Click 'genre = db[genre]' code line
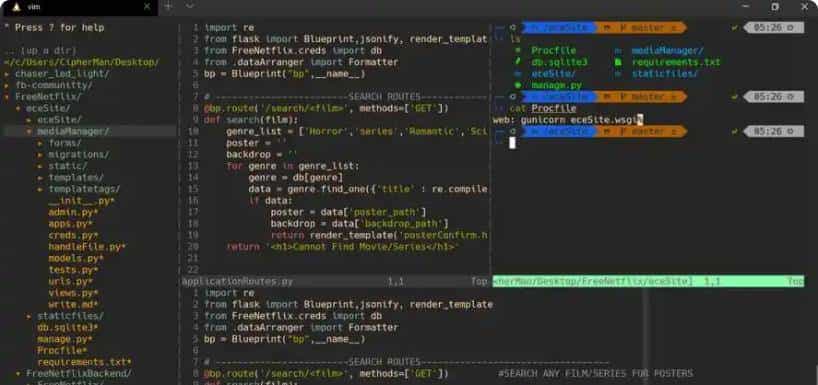818x385 pixels. 296,177
